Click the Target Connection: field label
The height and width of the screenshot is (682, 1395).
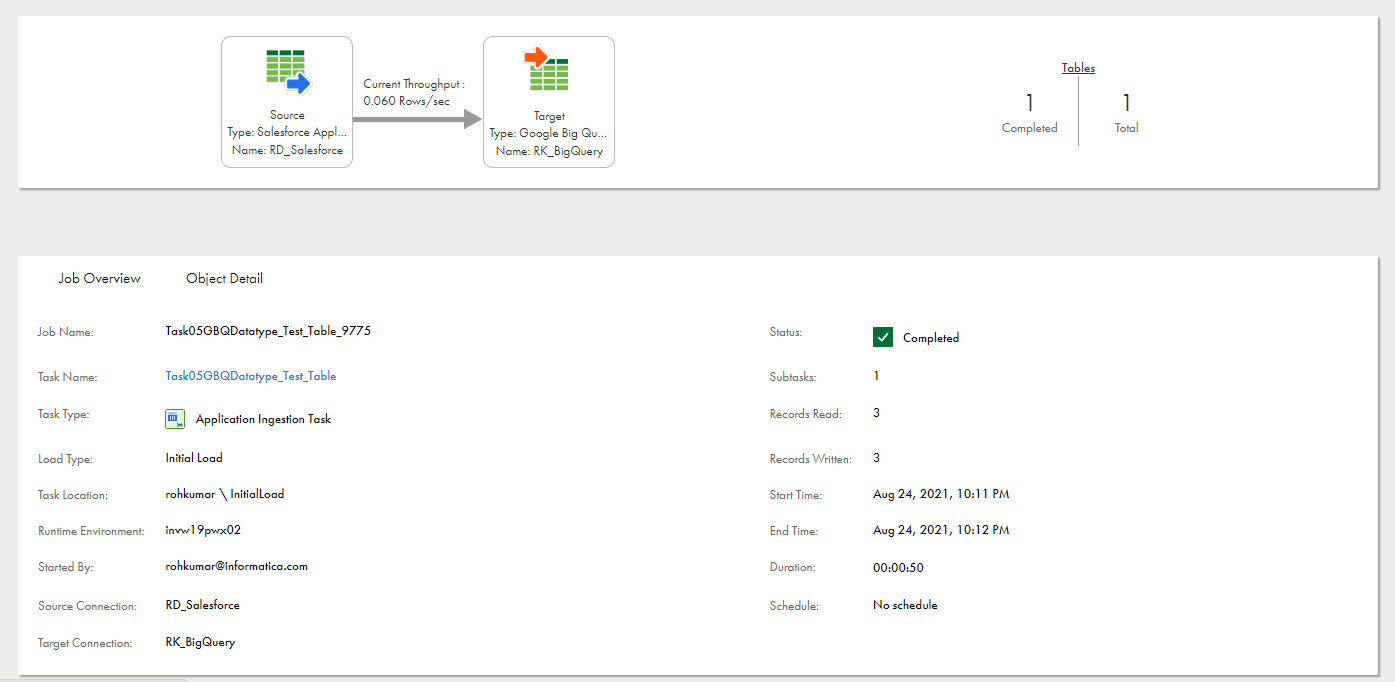85,644
